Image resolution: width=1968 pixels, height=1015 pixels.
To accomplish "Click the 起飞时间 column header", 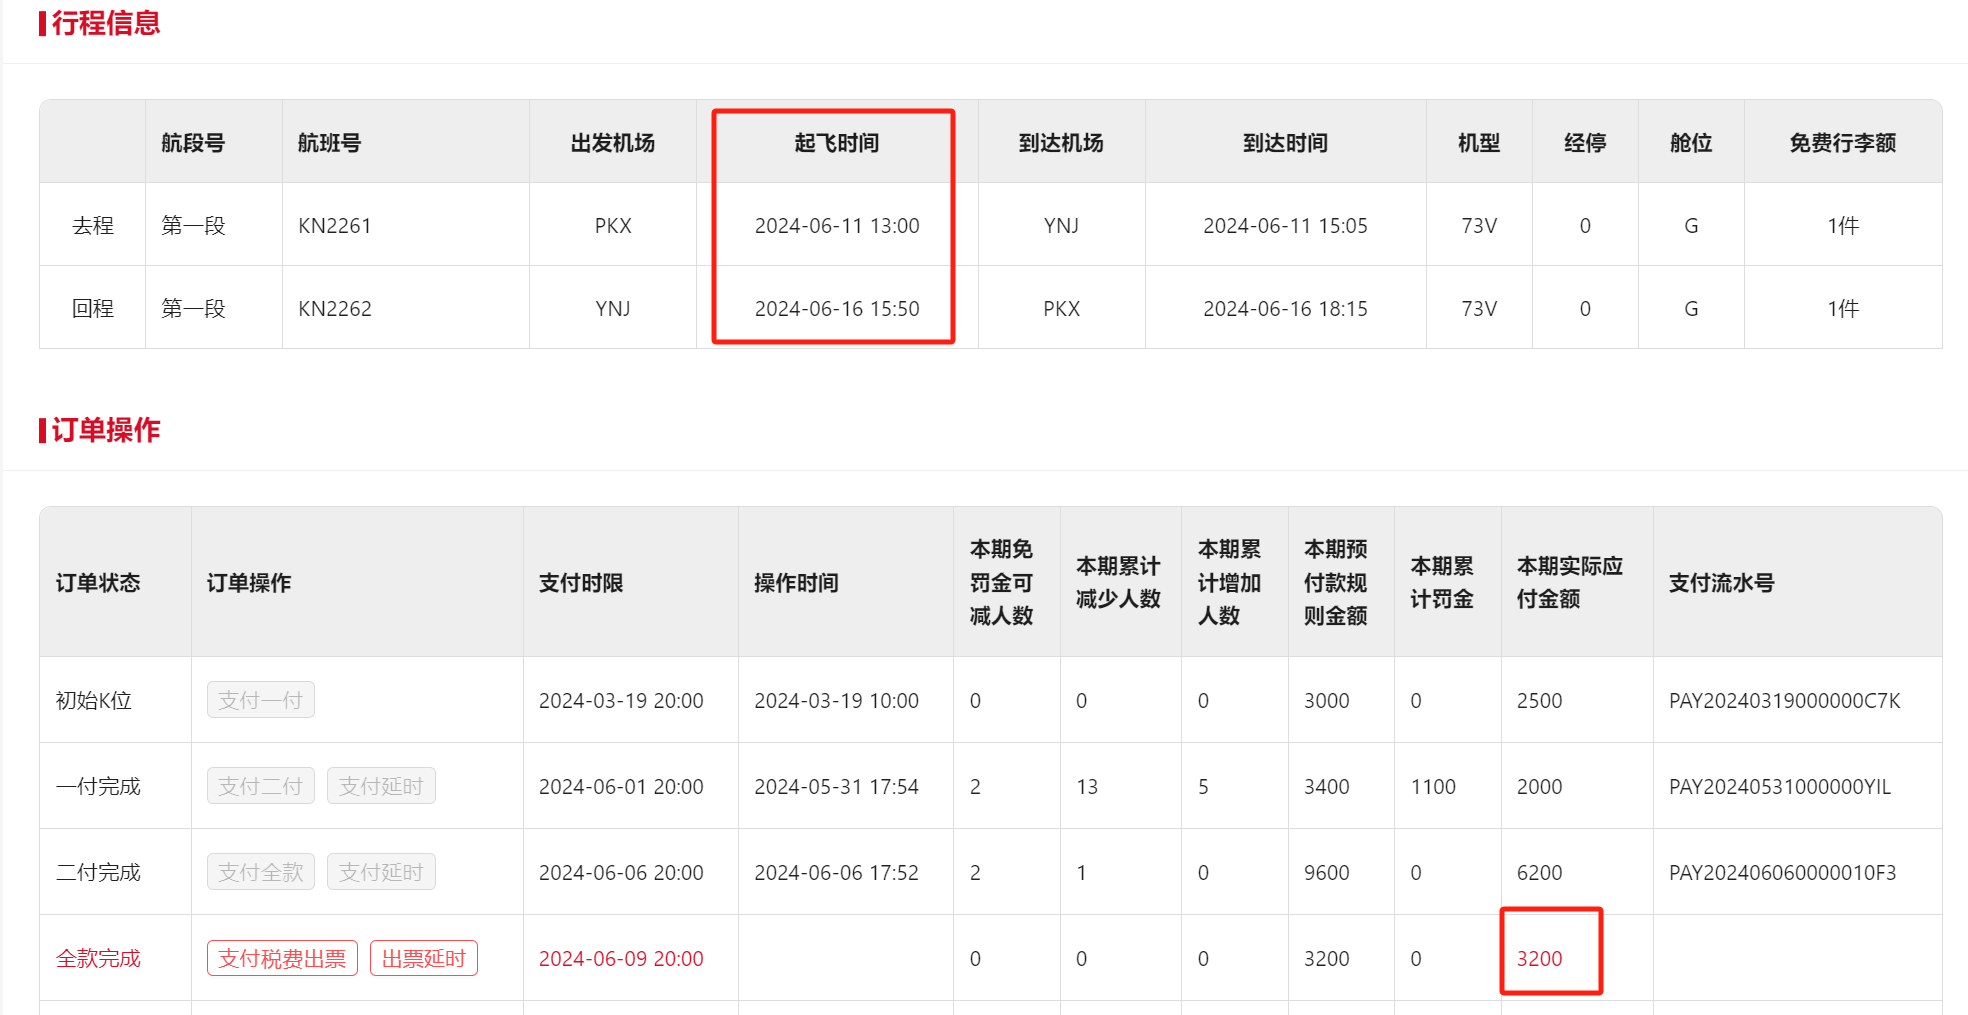I will click(836, 143).
